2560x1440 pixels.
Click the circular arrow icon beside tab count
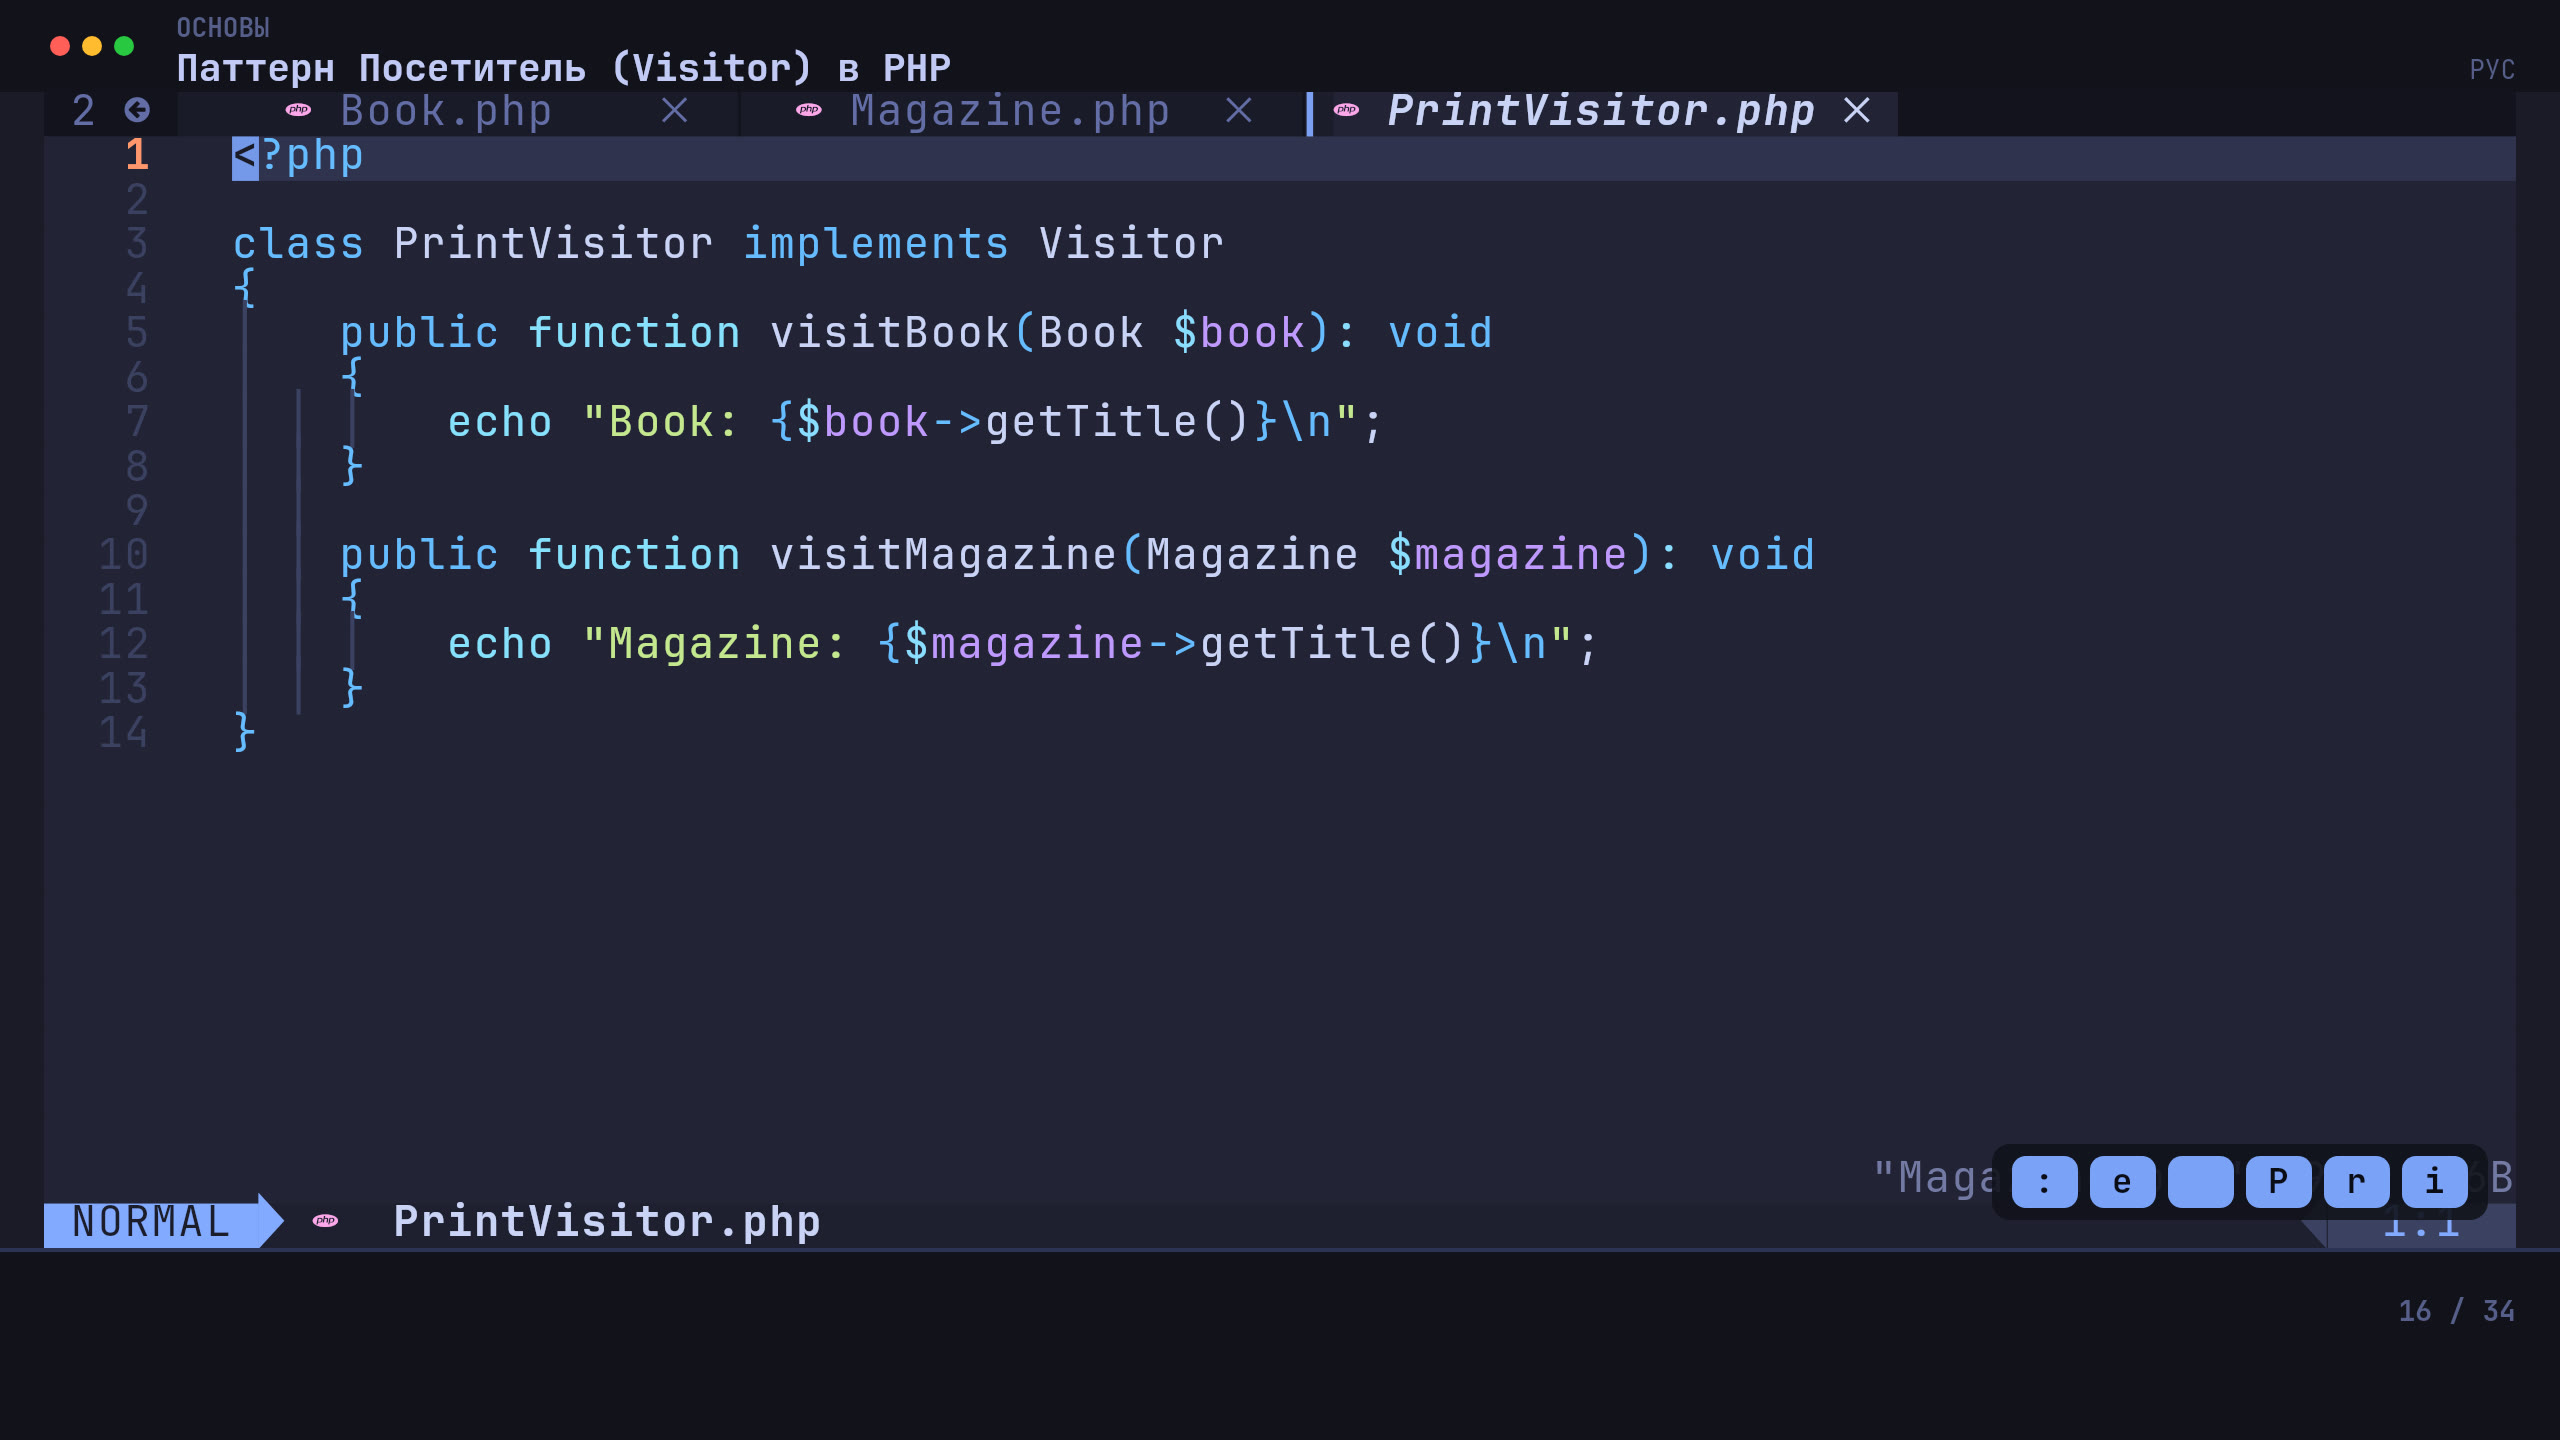(x=137, y=110)
